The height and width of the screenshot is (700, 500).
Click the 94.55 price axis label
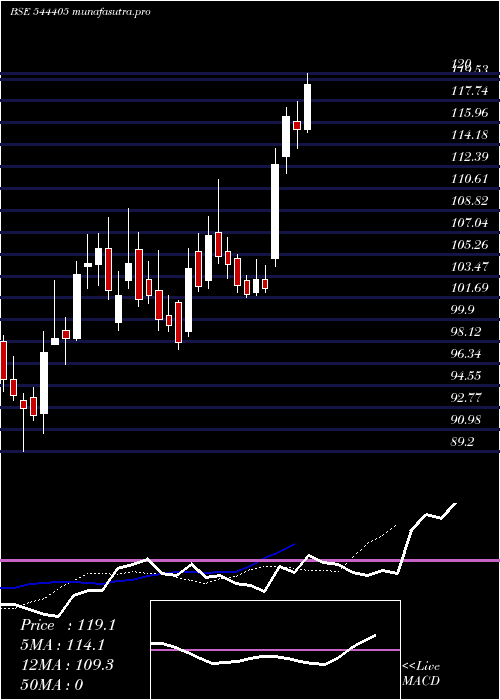(467, 376)
